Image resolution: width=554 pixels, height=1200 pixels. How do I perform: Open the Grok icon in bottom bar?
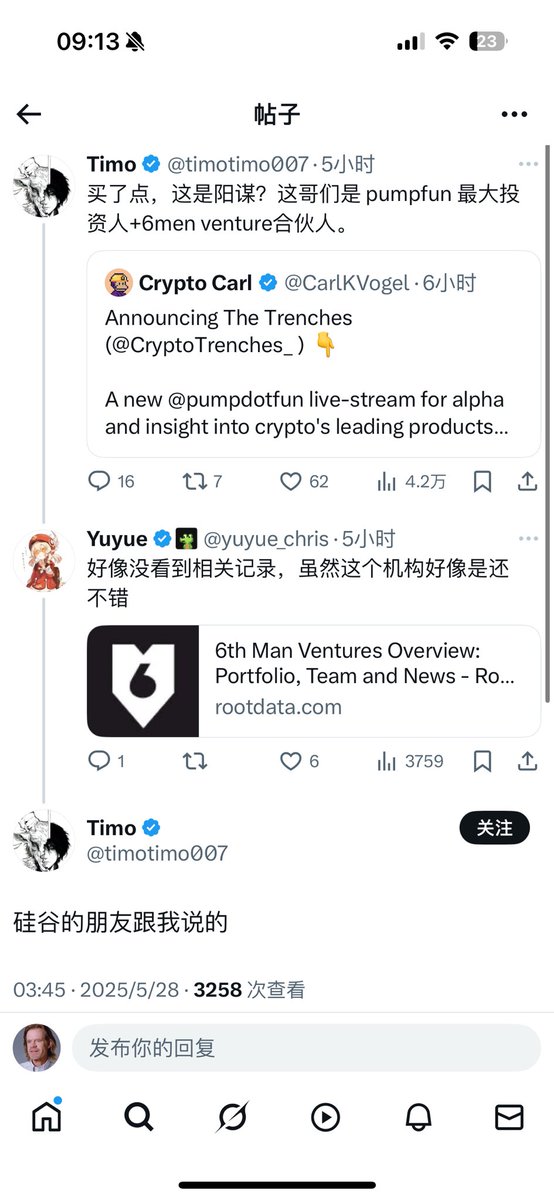(x=232, y=1116)
